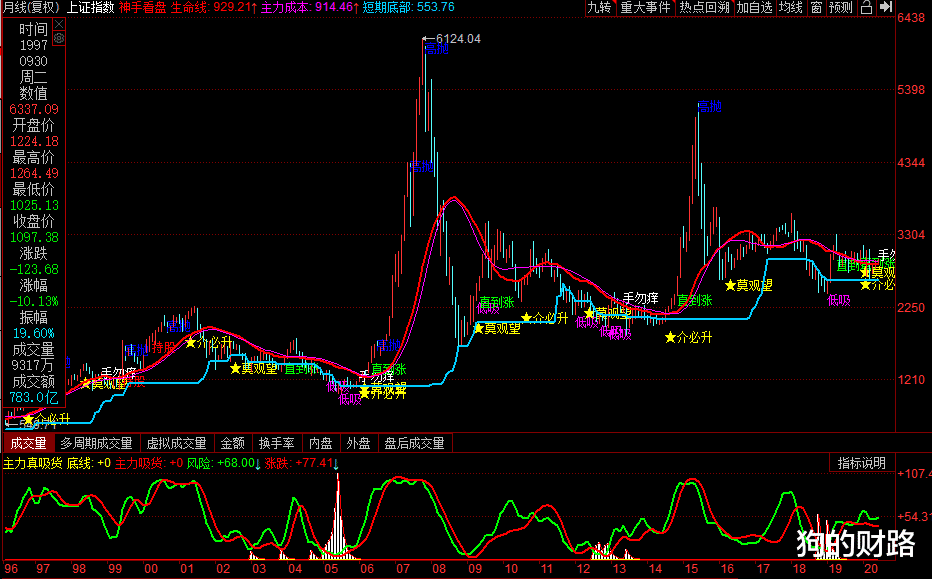Click the 窗 window button
Image resolution: width=932 pixels, height=579 pixels.
817,7
